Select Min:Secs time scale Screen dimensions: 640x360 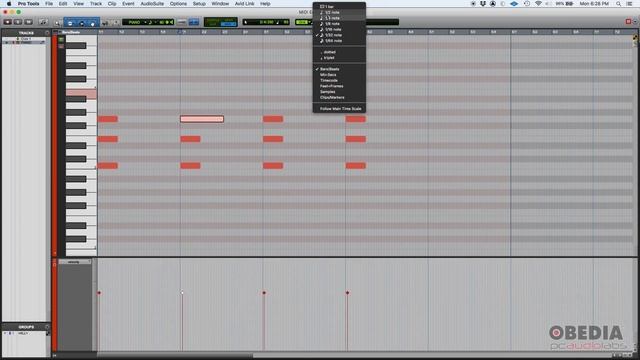339,75
